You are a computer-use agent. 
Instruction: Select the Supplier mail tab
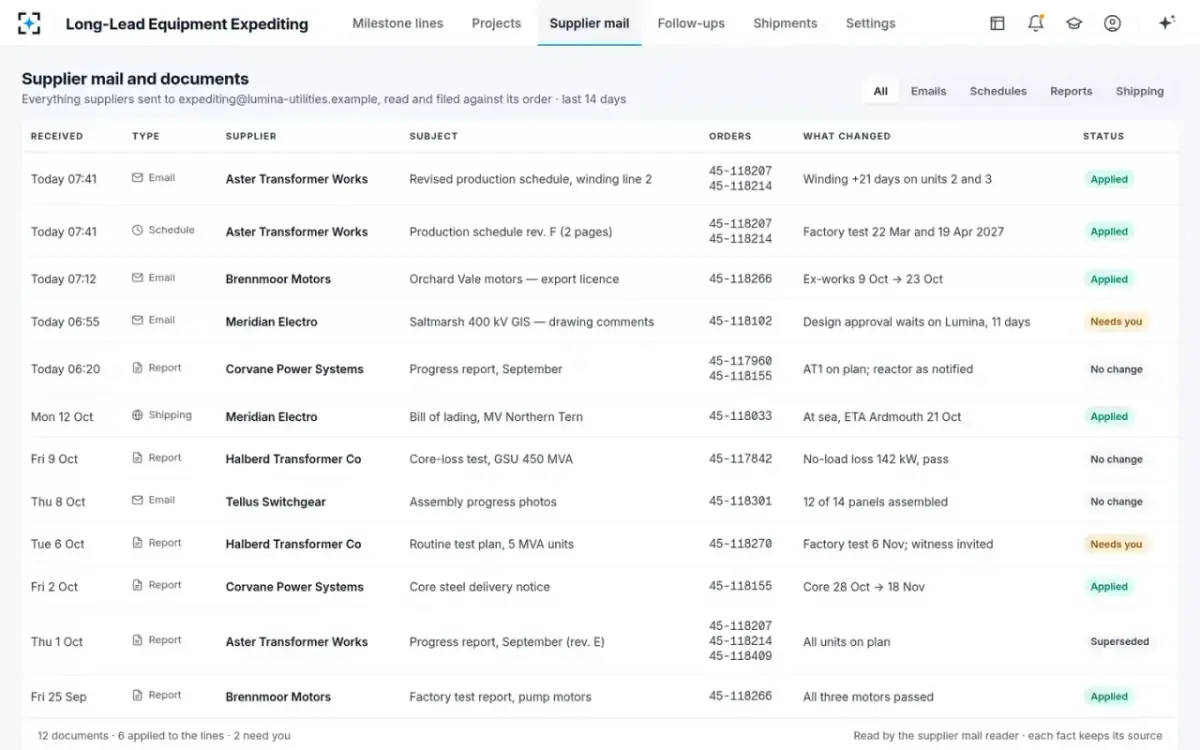coord(589,23)
